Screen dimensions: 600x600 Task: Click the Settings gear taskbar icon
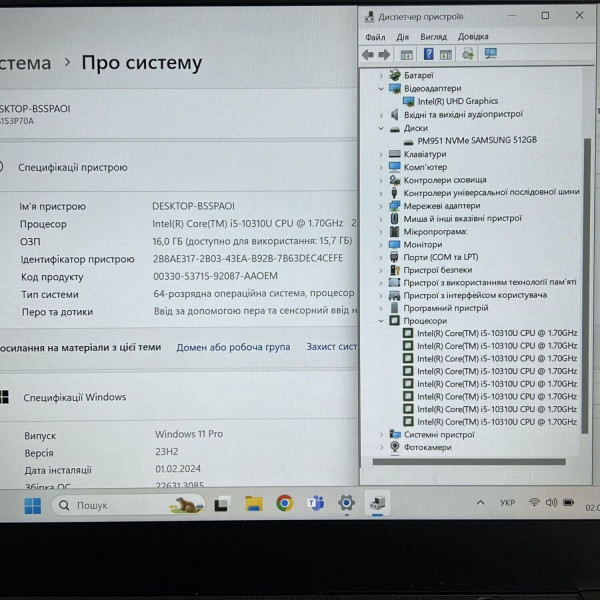coord(346,503)
